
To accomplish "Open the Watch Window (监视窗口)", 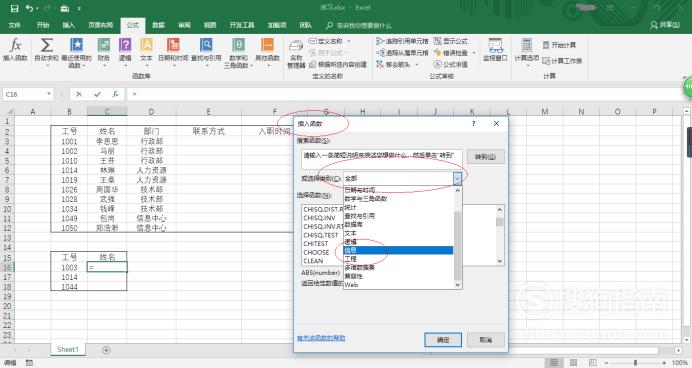I will click(x=495, y=49).
